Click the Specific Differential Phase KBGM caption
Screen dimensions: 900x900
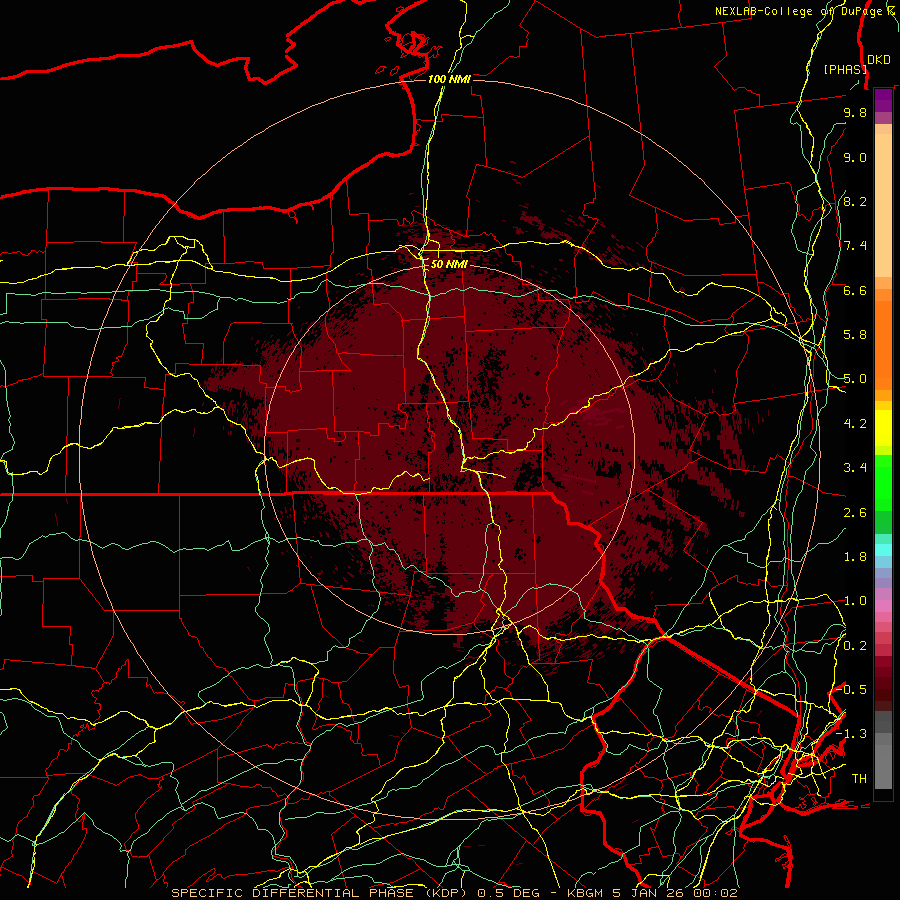(x=454, y=893)
